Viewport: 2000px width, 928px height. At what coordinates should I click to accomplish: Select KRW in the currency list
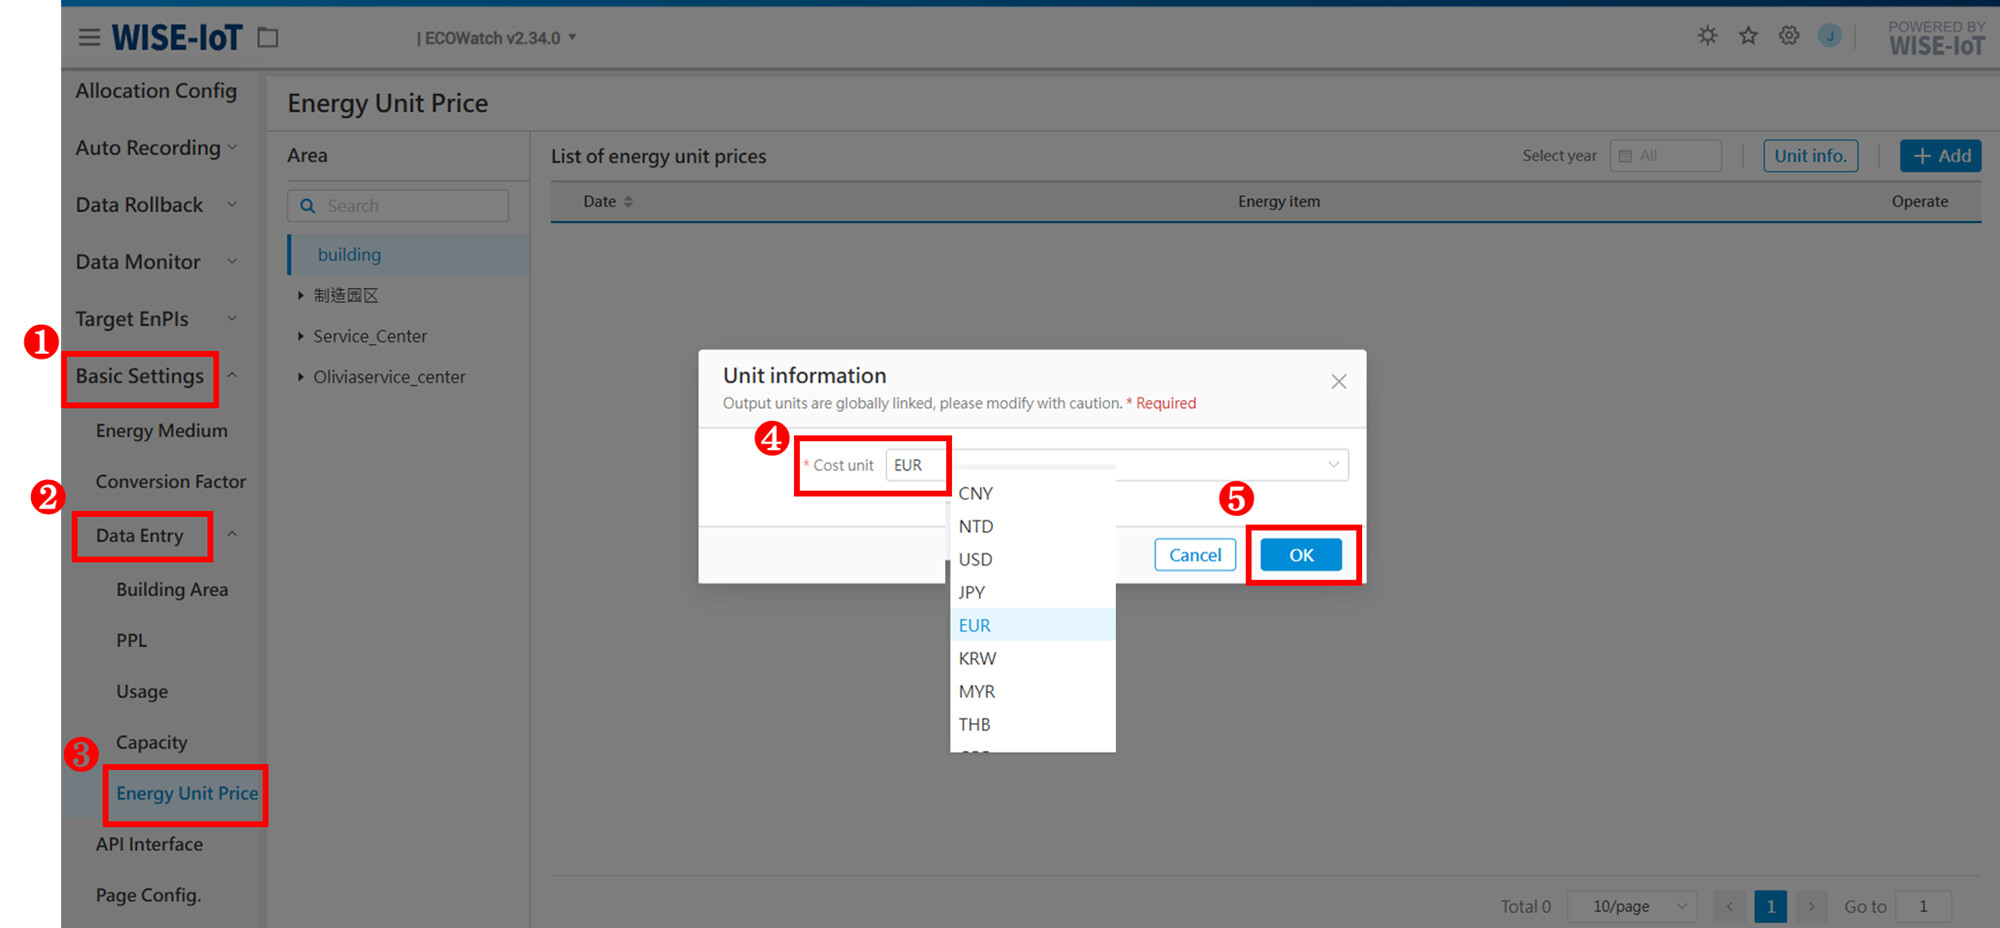[1033, 658]
